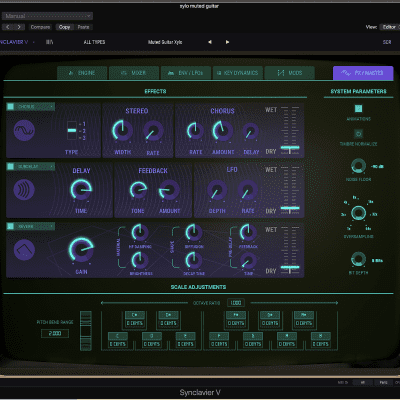Click the SCR button
400x400 pixels.
click(387, 42)
